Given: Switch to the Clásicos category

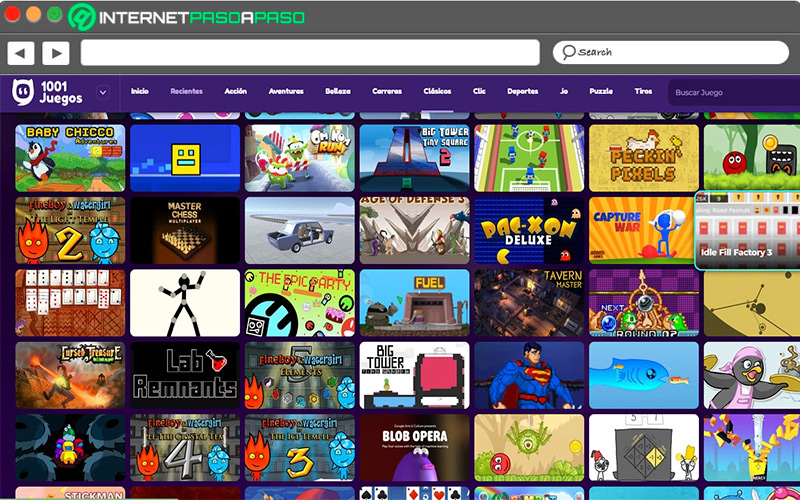Looking at the screenshot, I should pos(437,91).
